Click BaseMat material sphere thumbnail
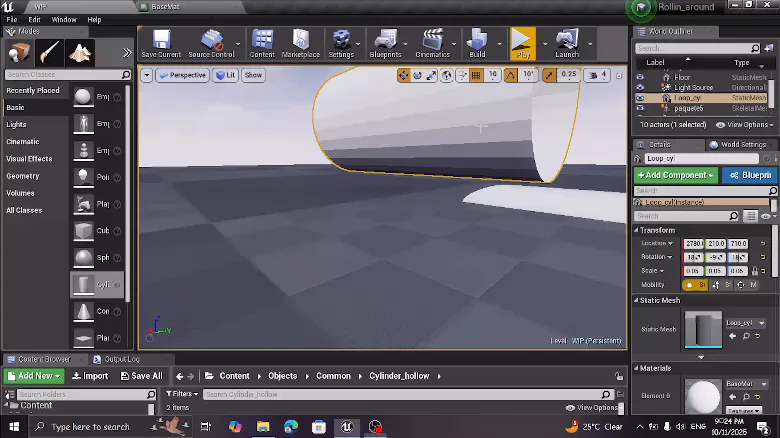 [x=703, y=396]
